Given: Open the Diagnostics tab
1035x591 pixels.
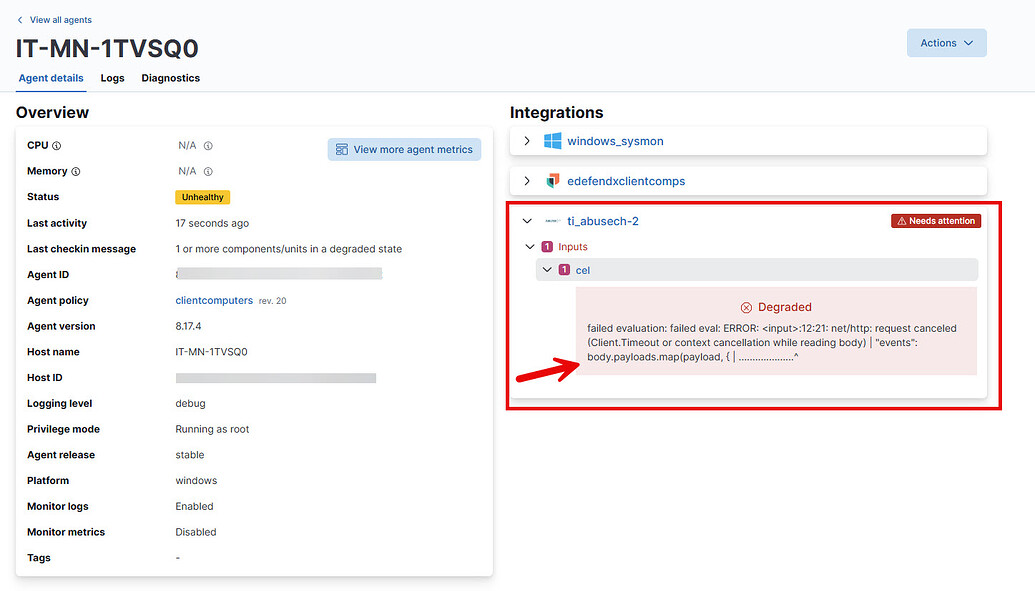Looking at the screenshot, I should (x=170, y=77).
